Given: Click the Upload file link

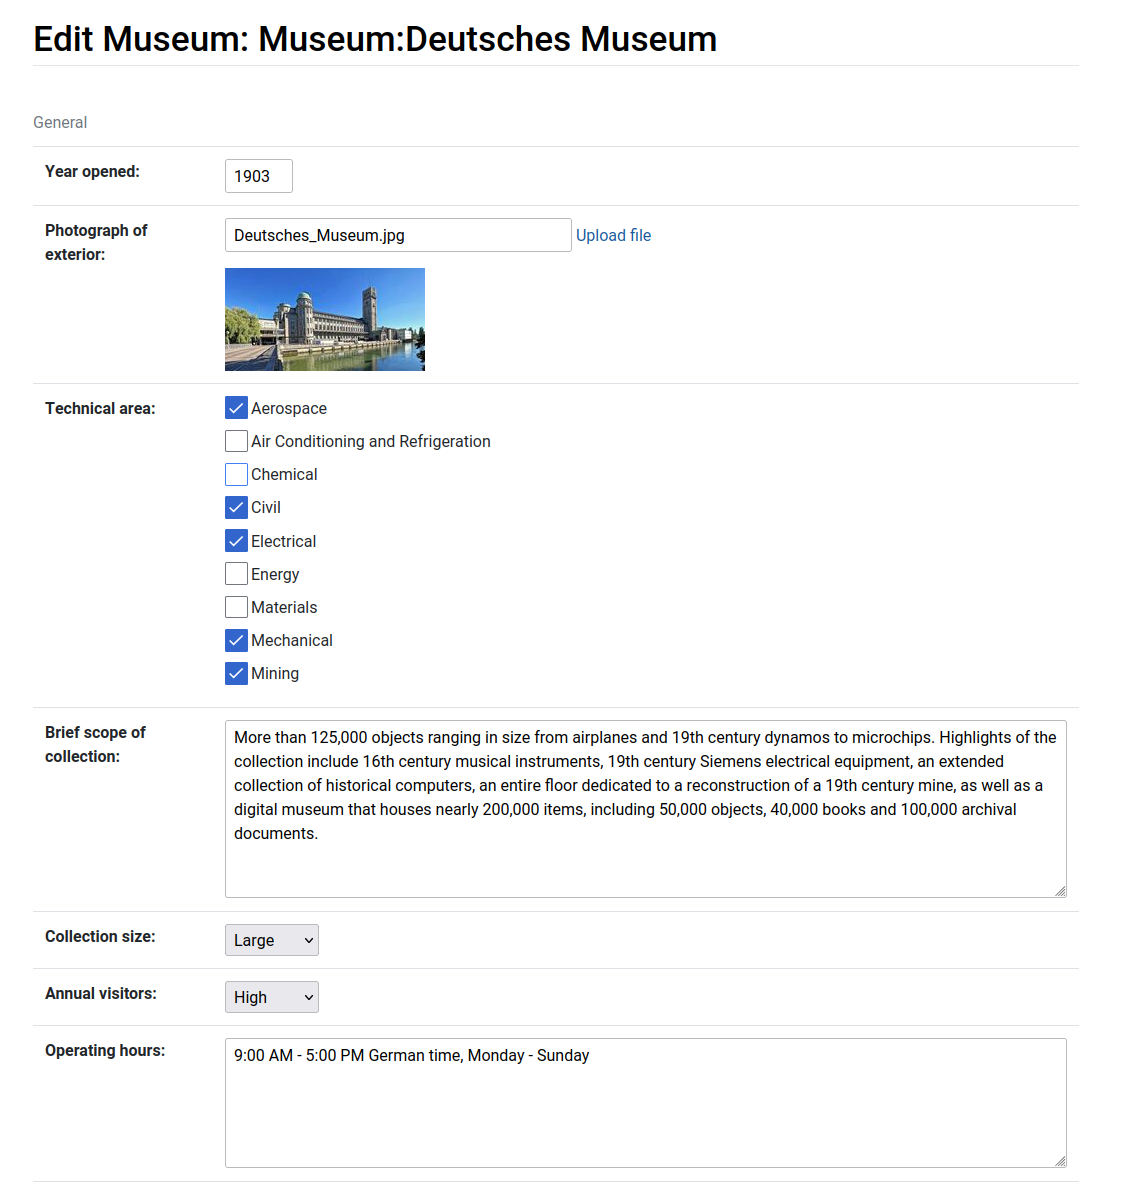Looking at the screenshot, I should pos(613,235).
